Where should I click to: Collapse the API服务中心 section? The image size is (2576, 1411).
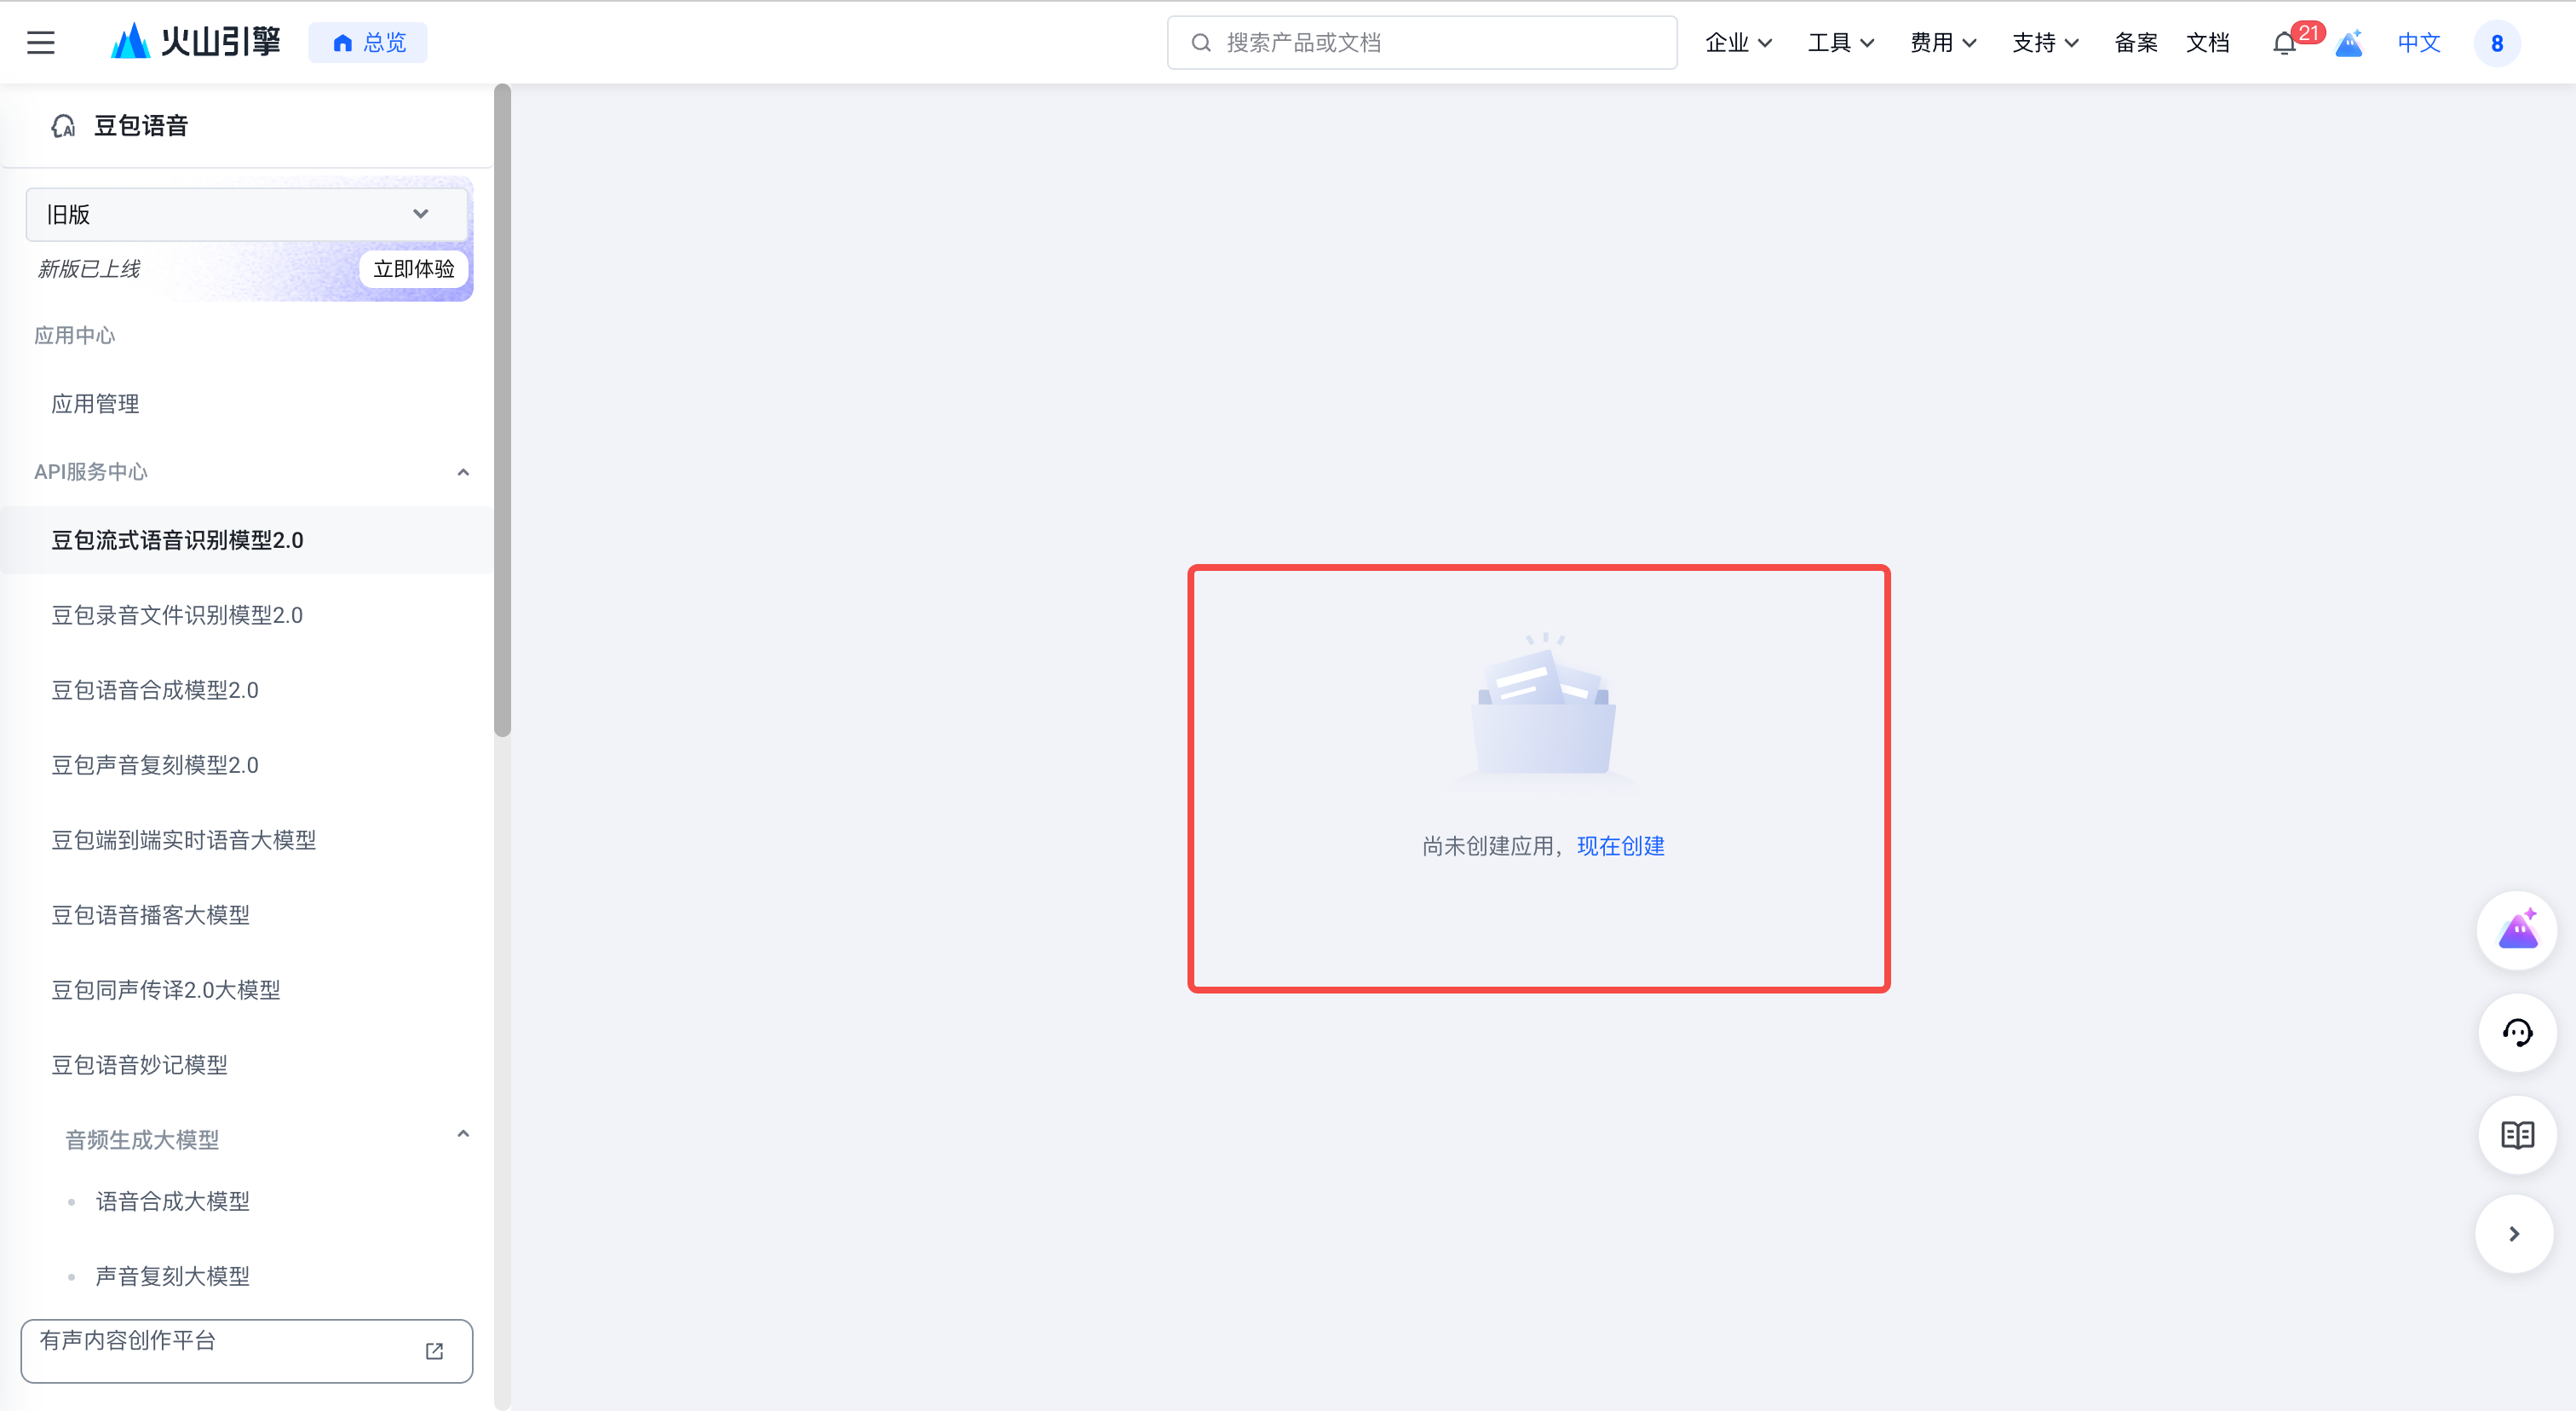[463, 472]
